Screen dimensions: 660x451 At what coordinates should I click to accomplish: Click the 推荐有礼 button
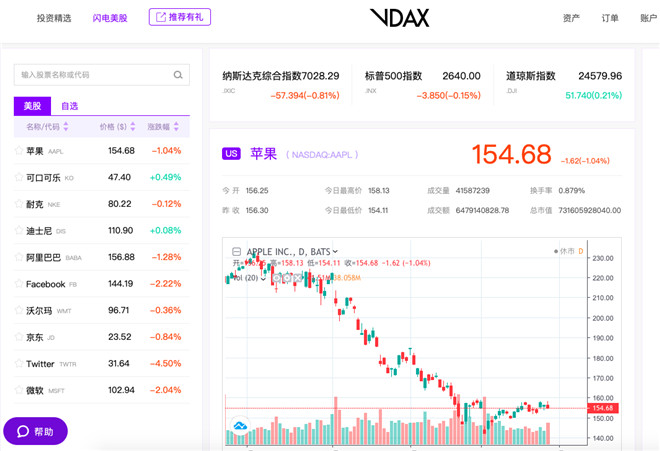pos(180,17)
